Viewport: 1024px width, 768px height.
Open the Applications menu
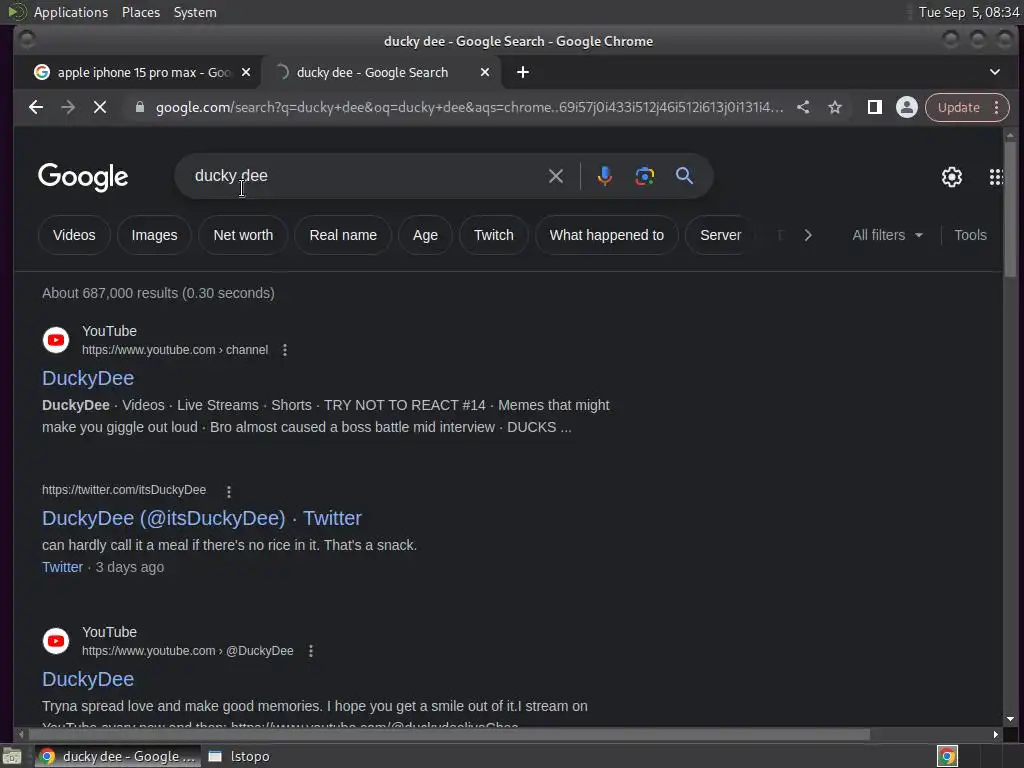pyautogui.click(x=71, y=12)
